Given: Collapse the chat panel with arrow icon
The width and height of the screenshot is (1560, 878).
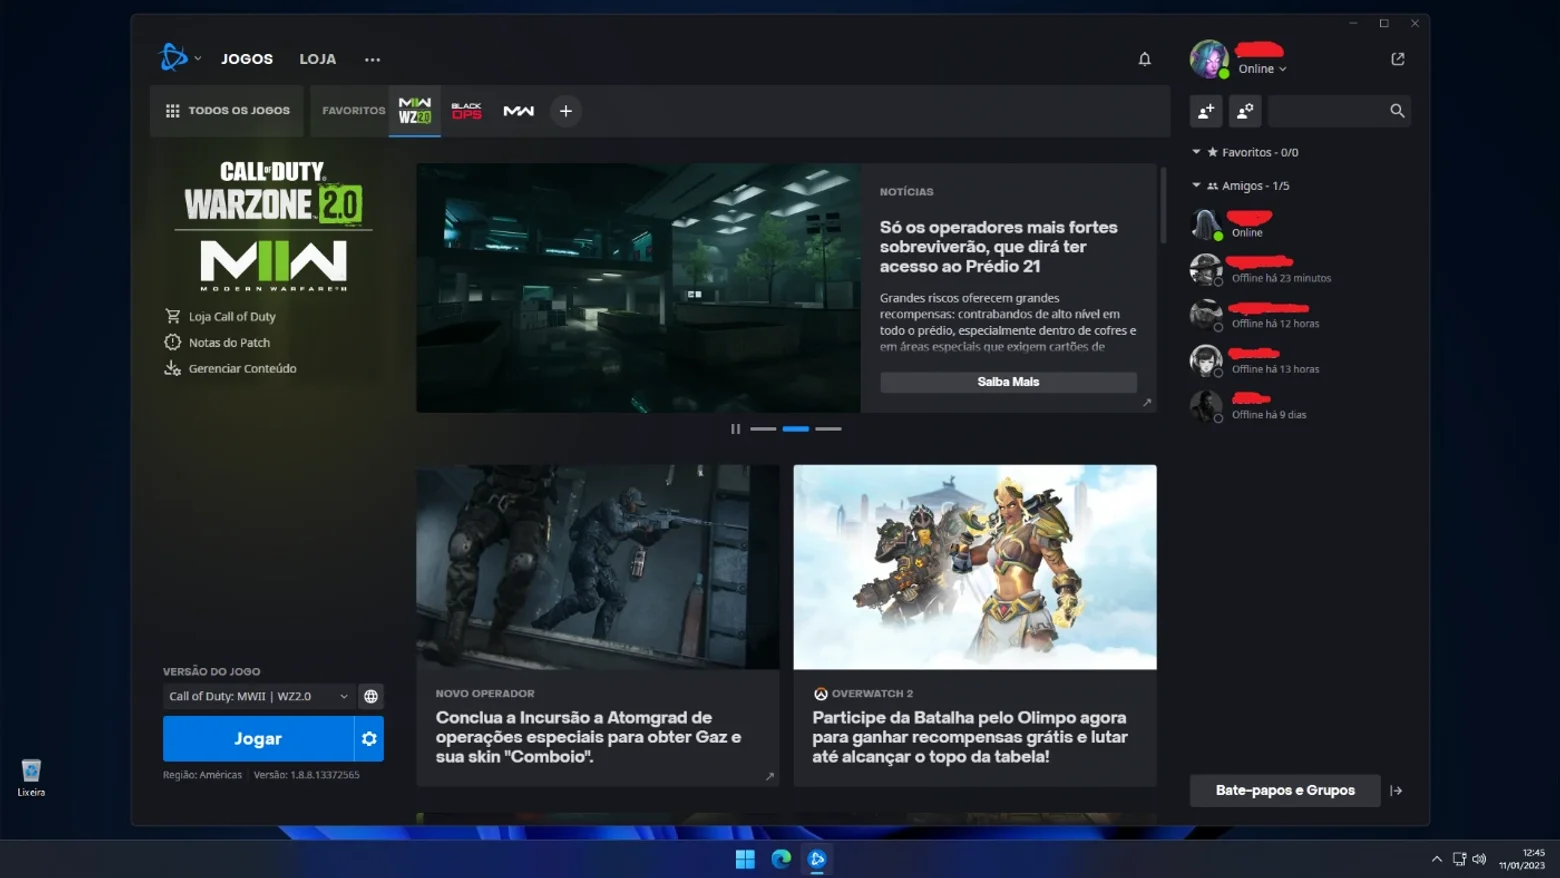Looking at the screenshot, I should click(1396, 791).
